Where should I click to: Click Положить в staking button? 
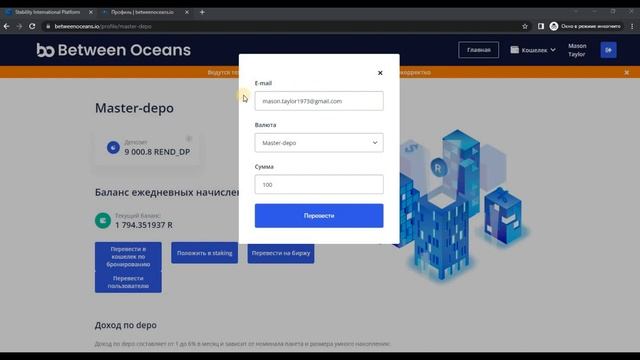tap(204, 253)
